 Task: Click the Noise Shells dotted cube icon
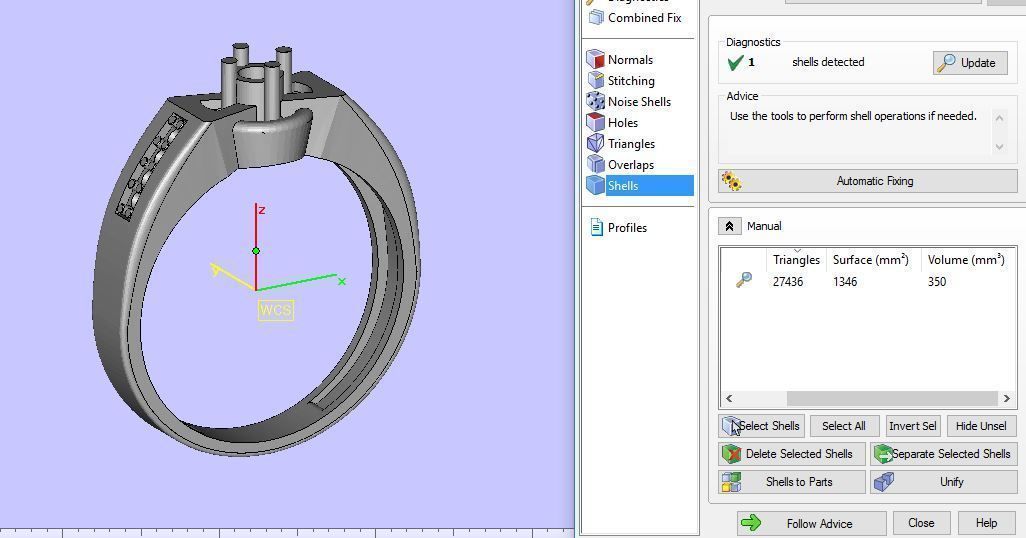tap(595, 101)
